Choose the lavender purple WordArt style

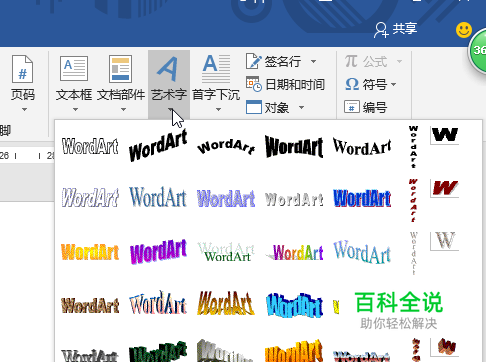click(226, 198)
